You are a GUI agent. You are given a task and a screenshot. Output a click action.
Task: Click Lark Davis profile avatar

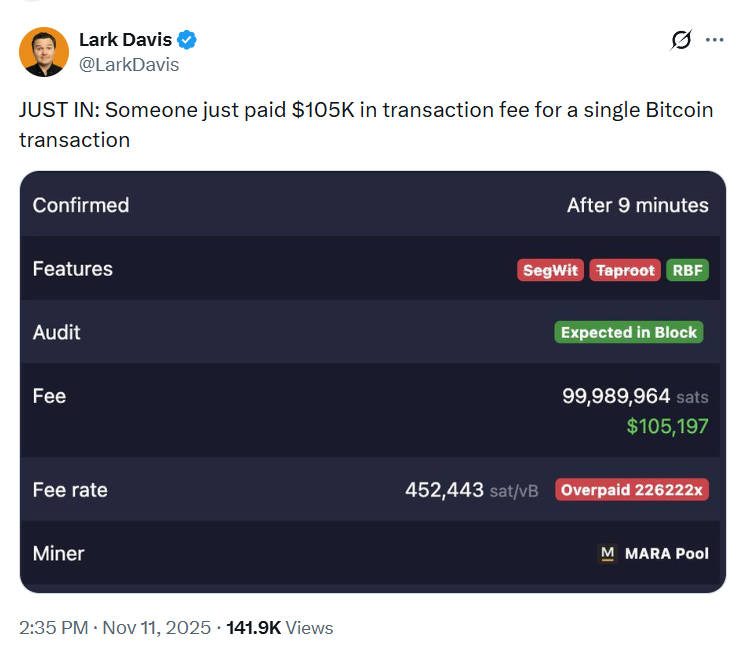click(44, 52)
